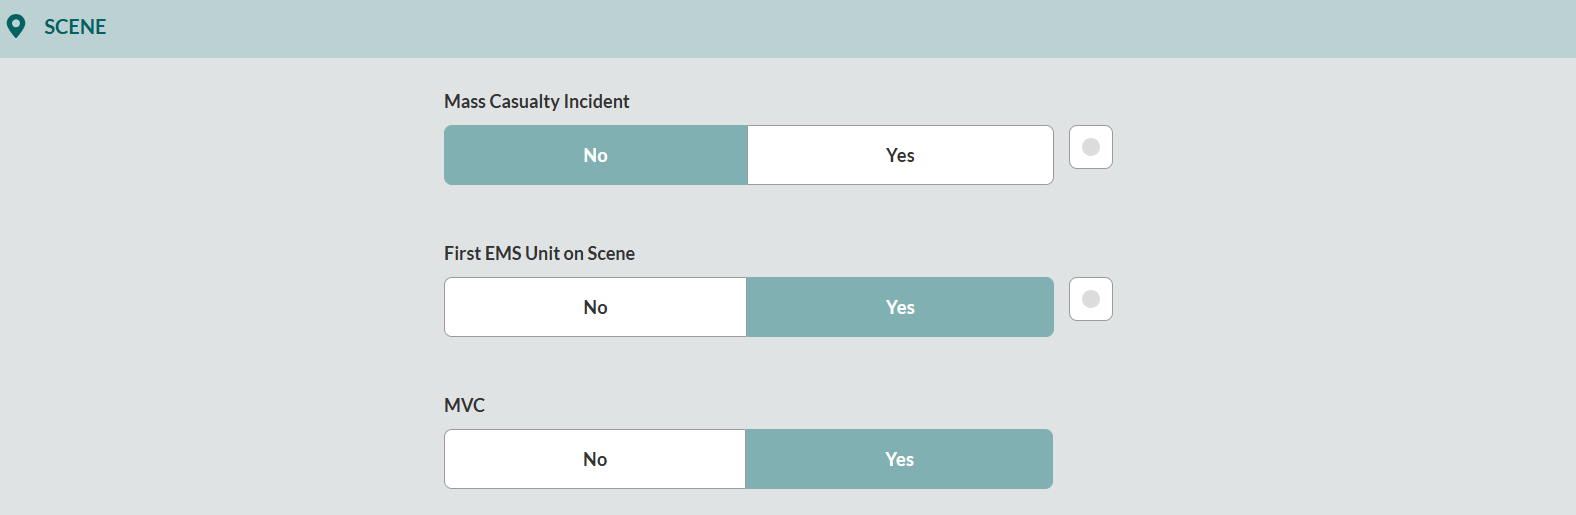Mark the call as not an MVC
This screenshot has height=515, width=1576.
(595, 459)
